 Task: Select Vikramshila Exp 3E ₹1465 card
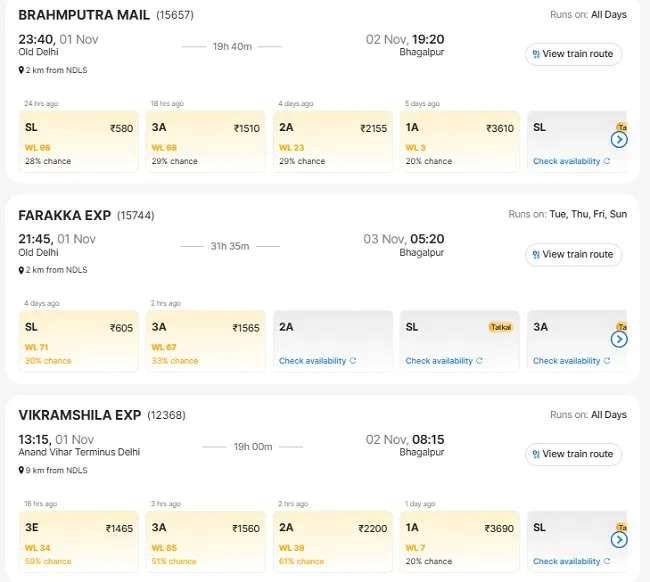(79, 541)
